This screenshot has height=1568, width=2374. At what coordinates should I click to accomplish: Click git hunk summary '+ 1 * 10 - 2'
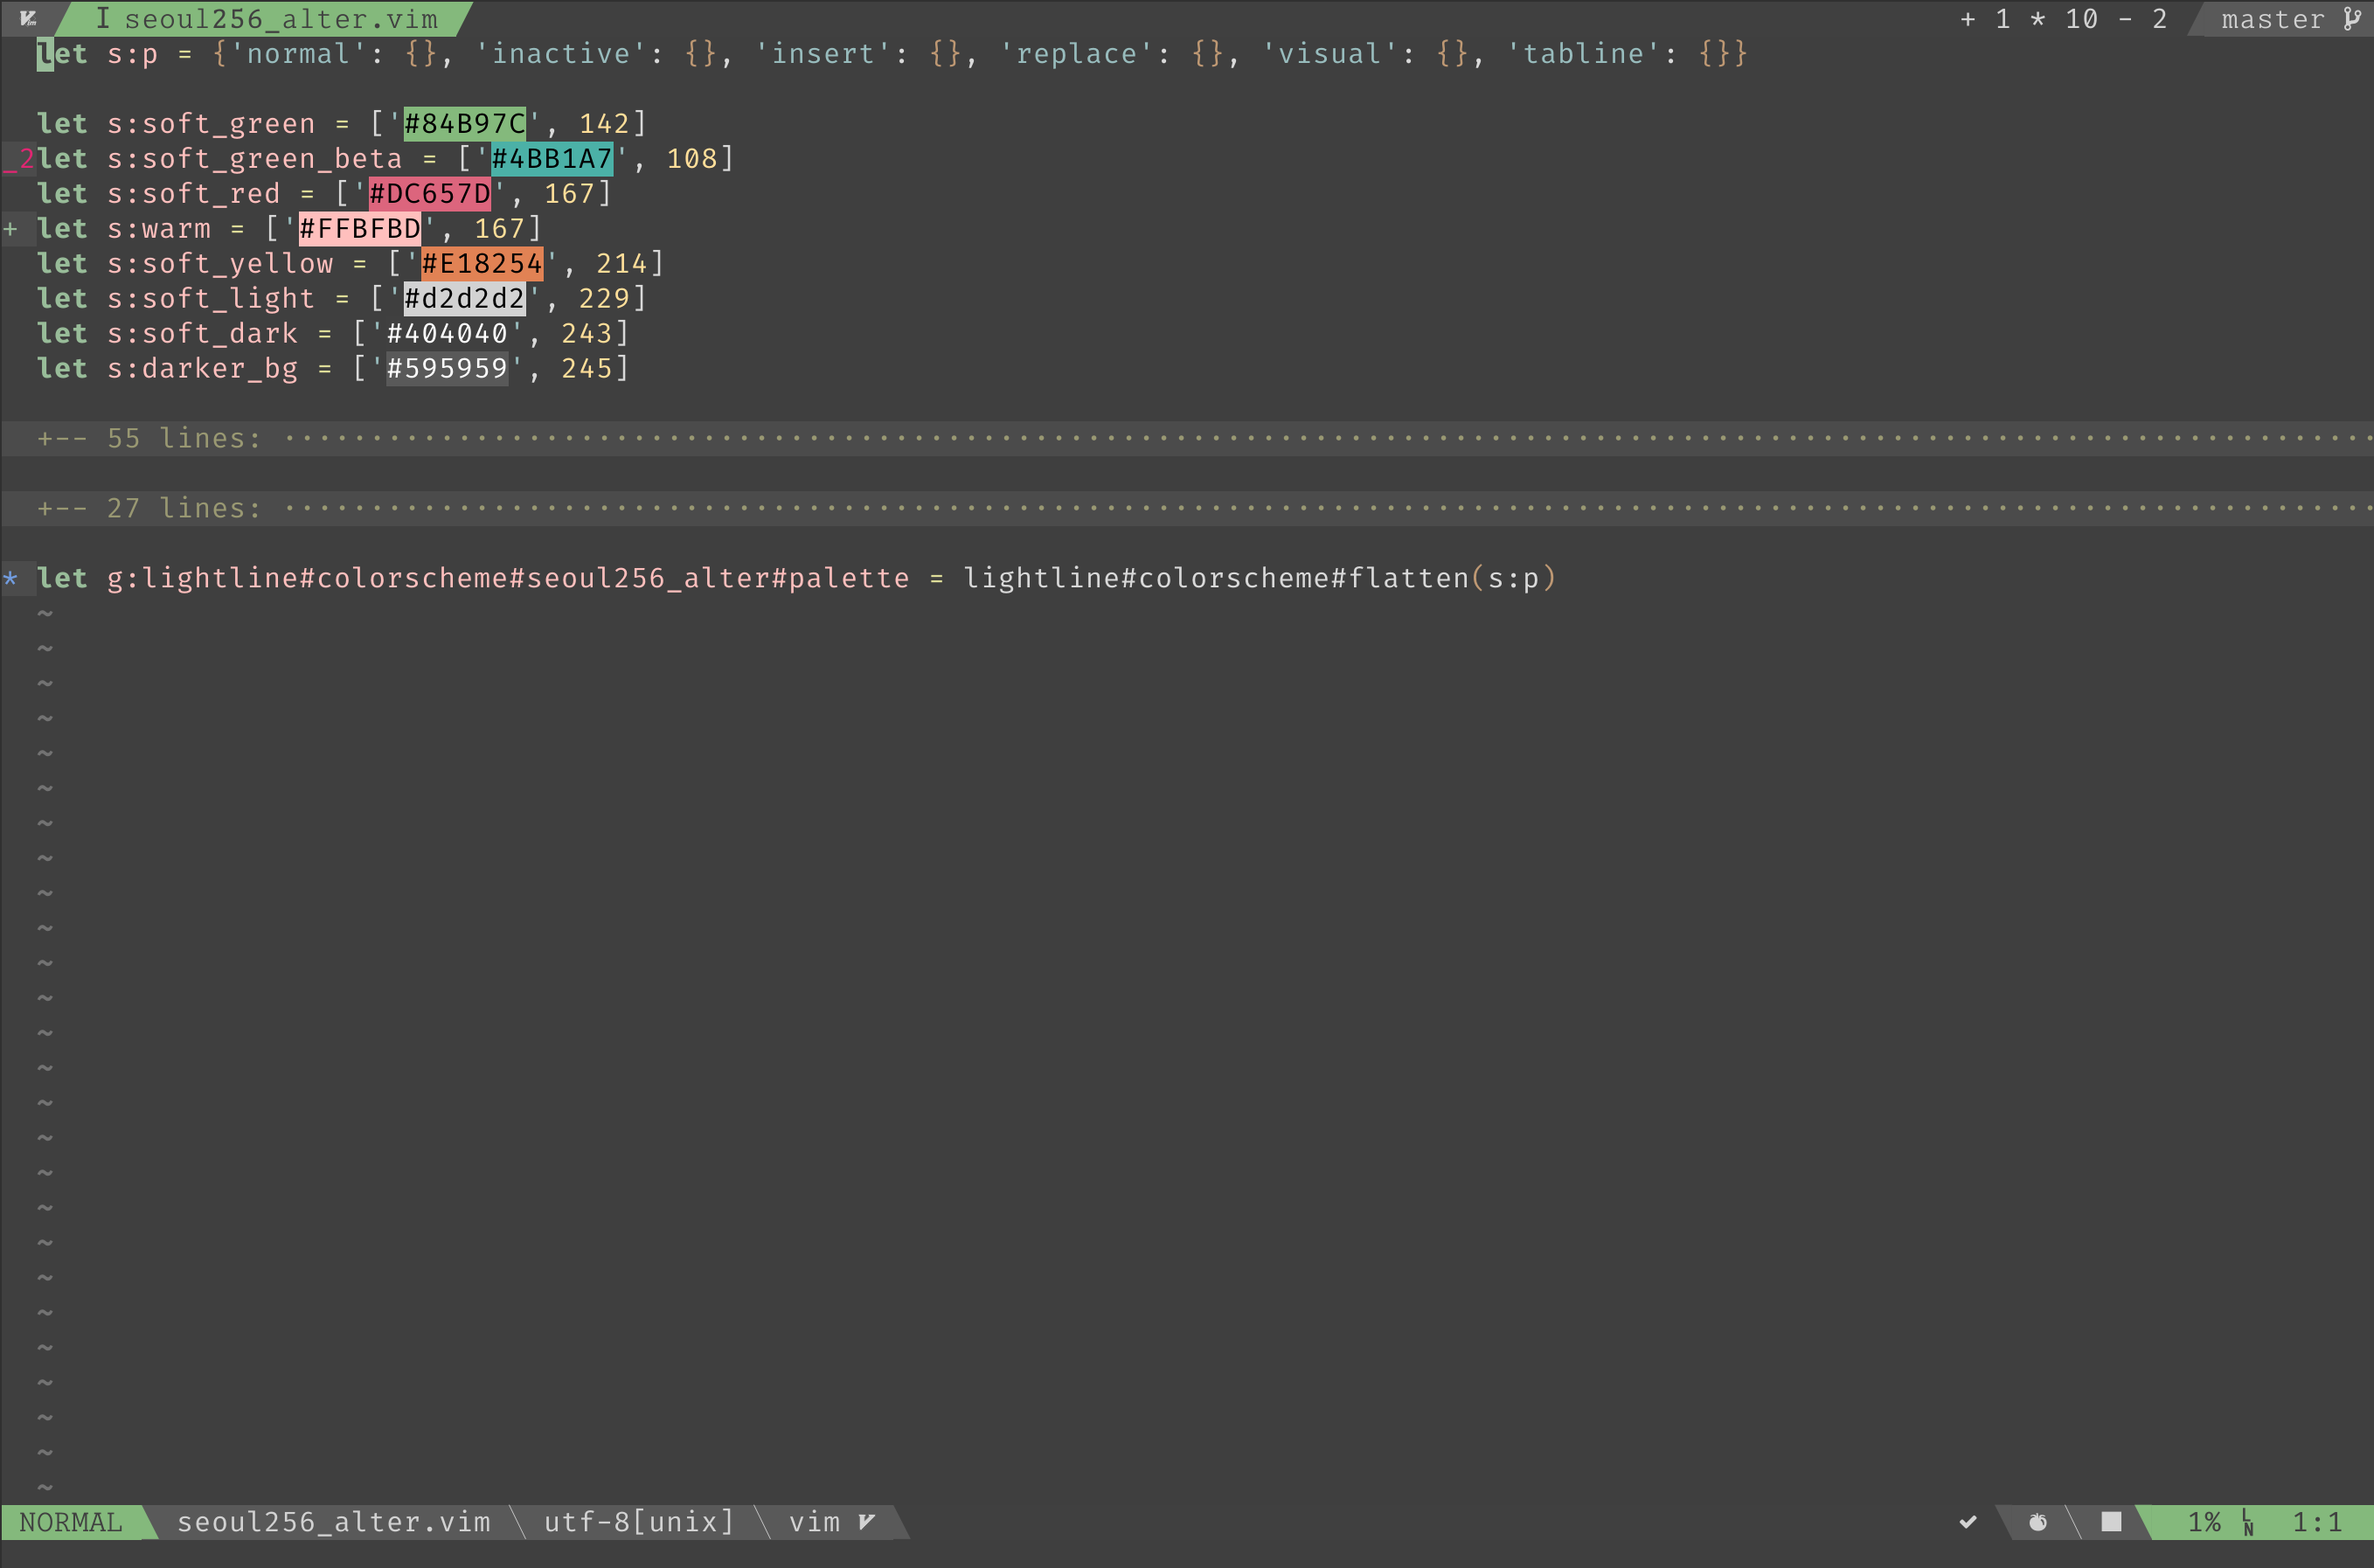2063,19
